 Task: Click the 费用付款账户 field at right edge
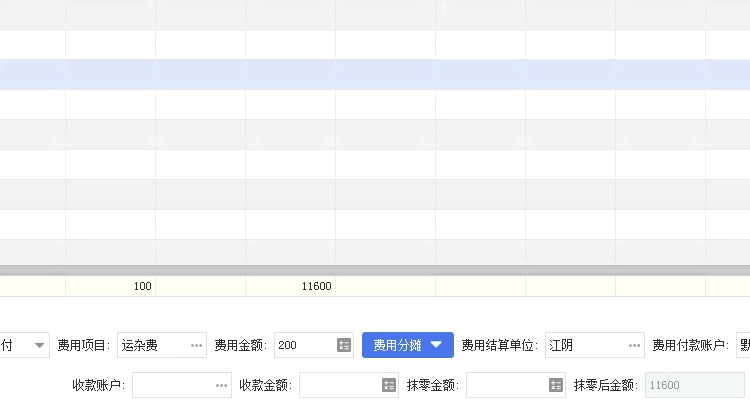click(x=743, y=345)
